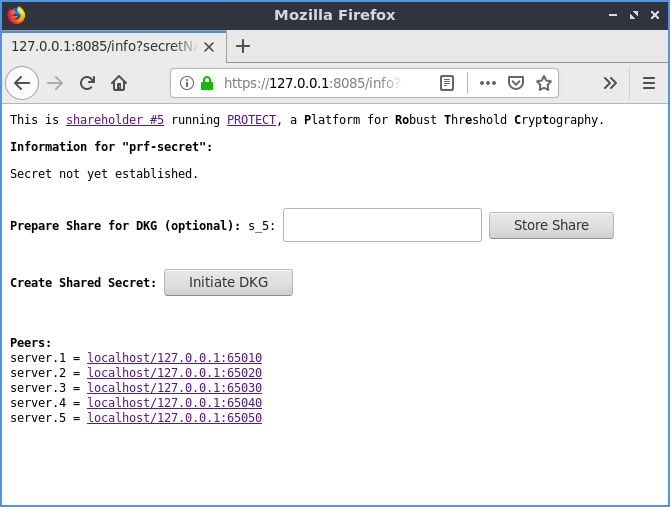Go back to the previous page
This screenshot has width=670, height=507.
pos(22,83)
